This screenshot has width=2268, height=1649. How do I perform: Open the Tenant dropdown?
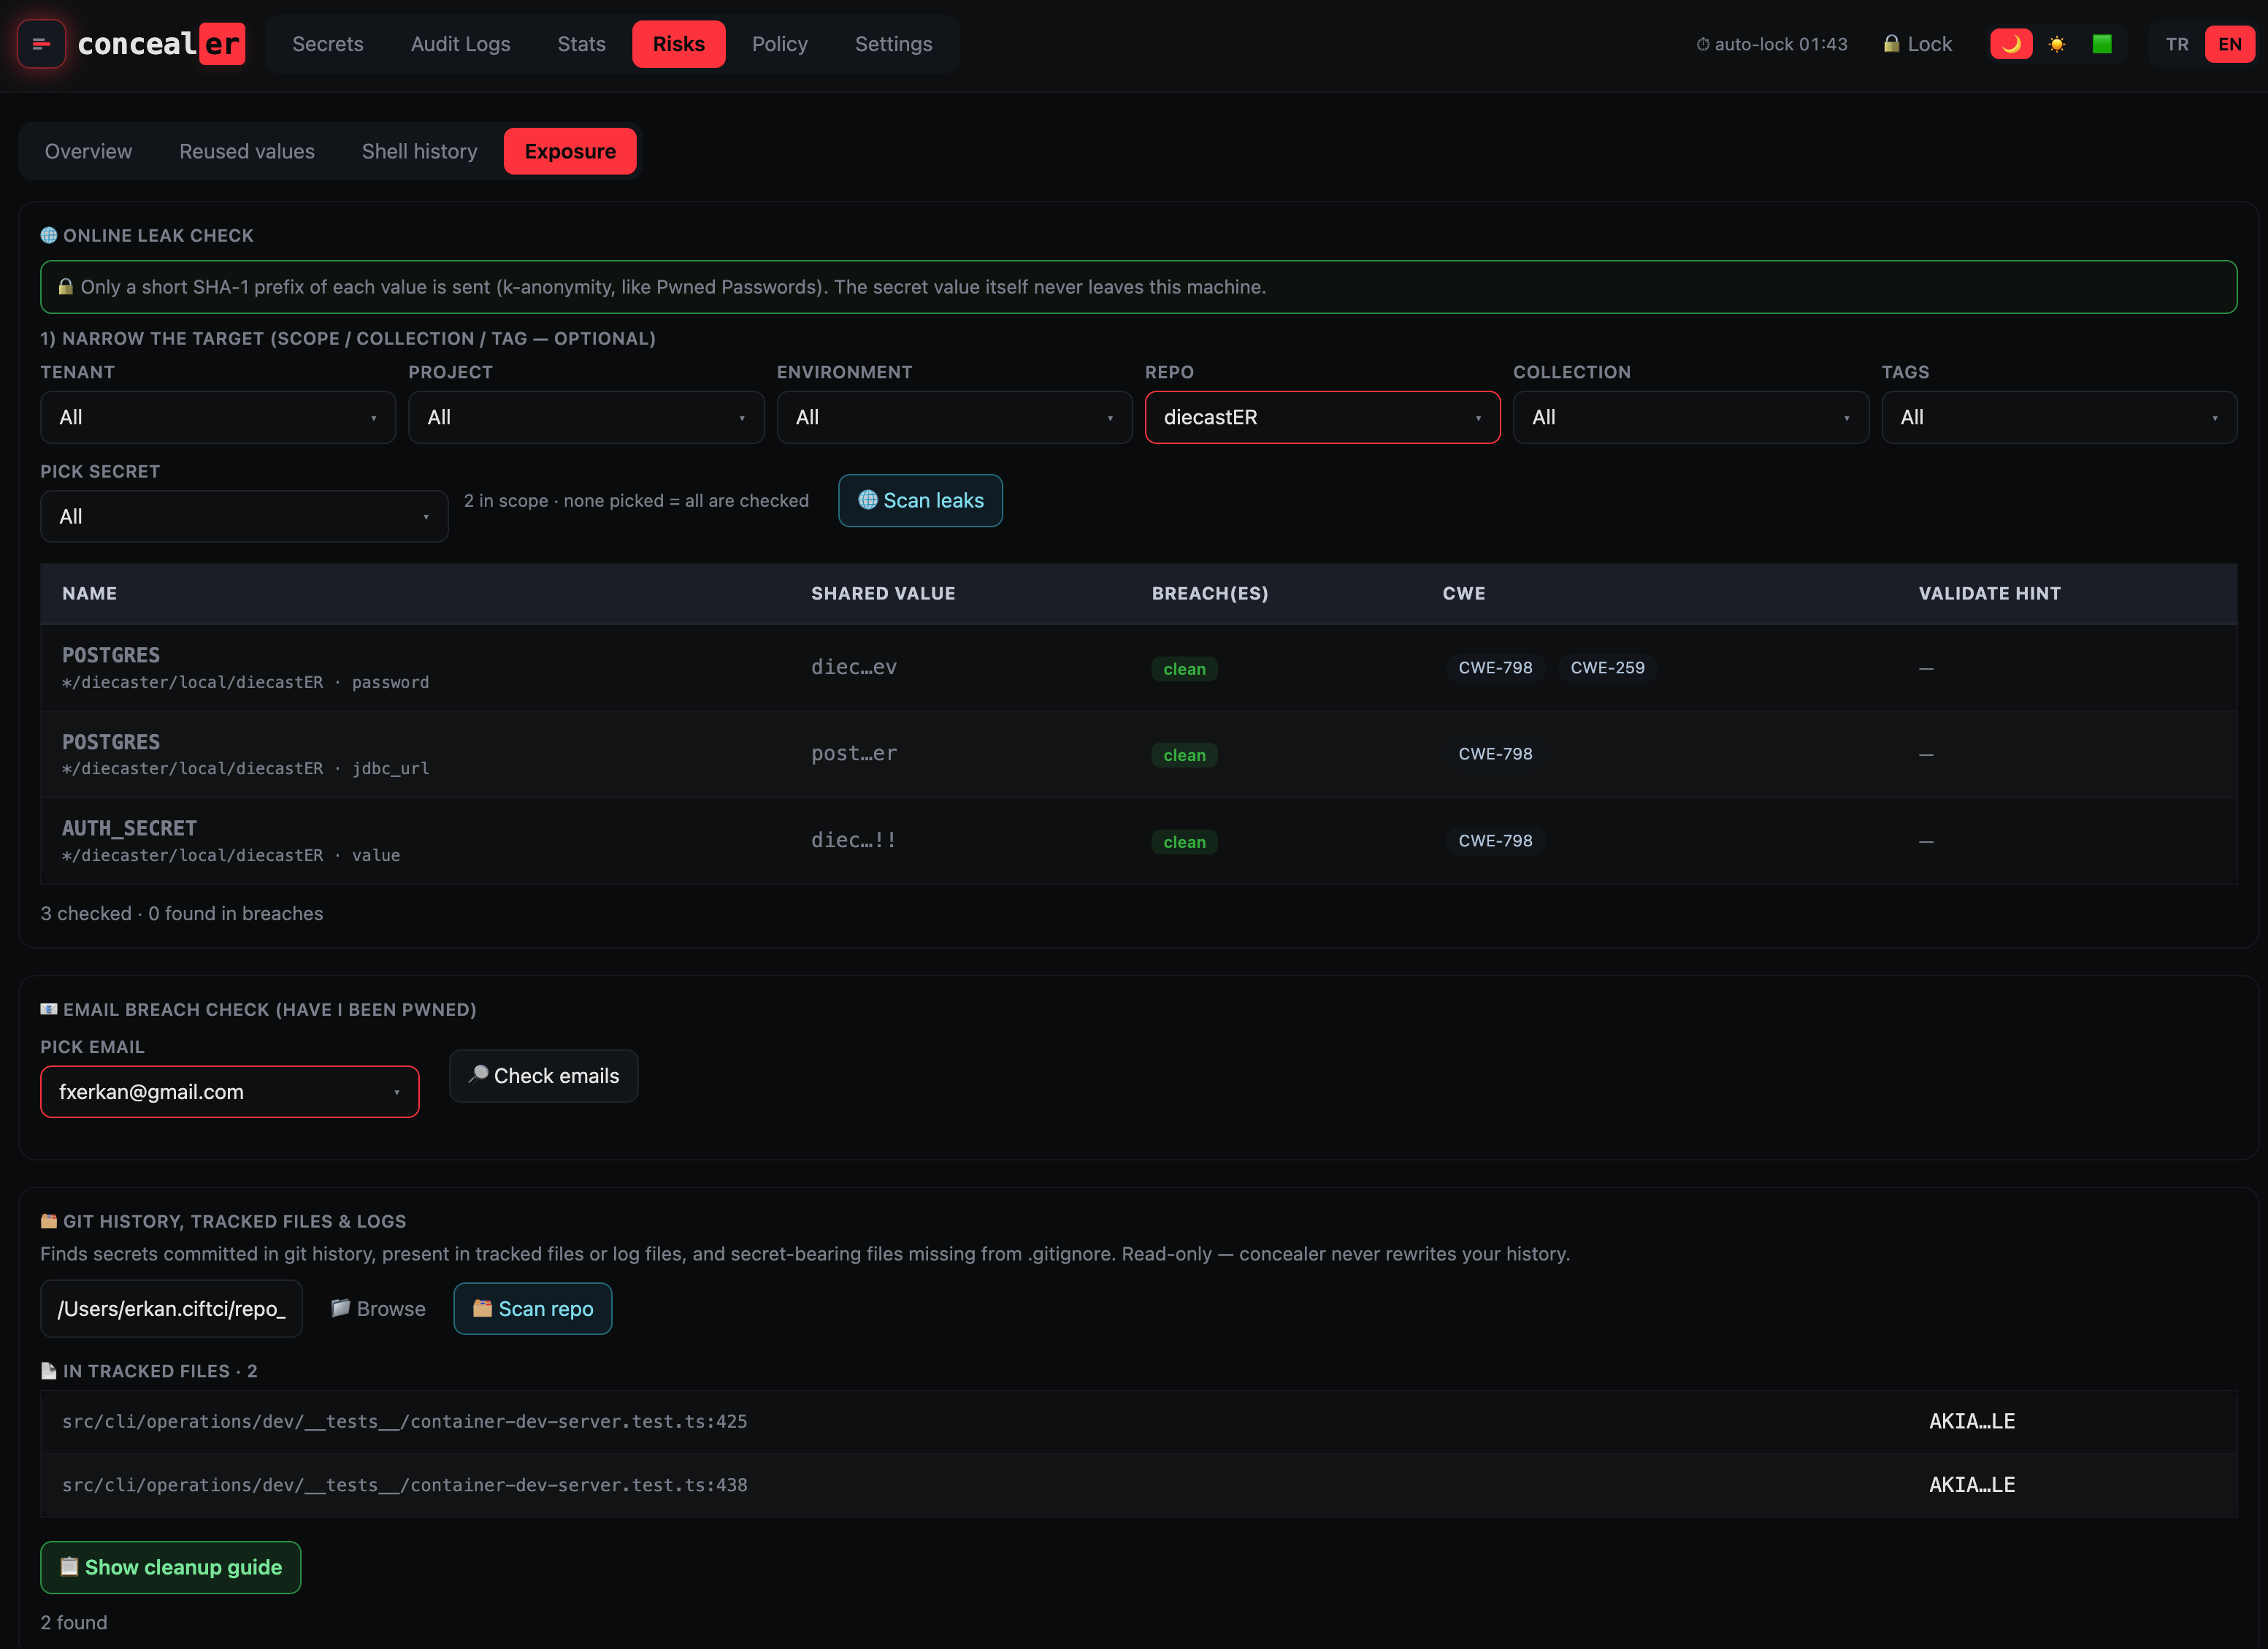coord(218,417)
